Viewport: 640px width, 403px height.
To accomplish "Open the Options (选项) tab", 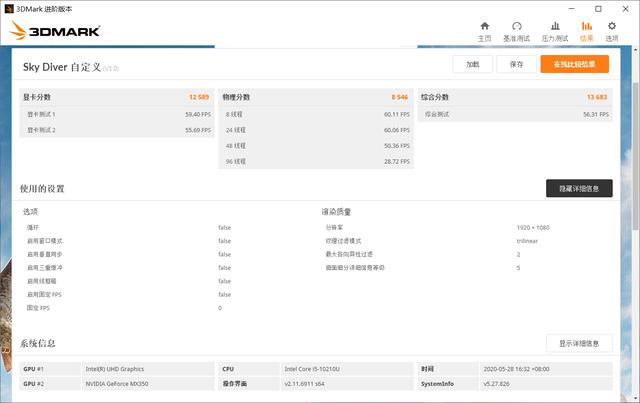I will click(x=611, y=32).
